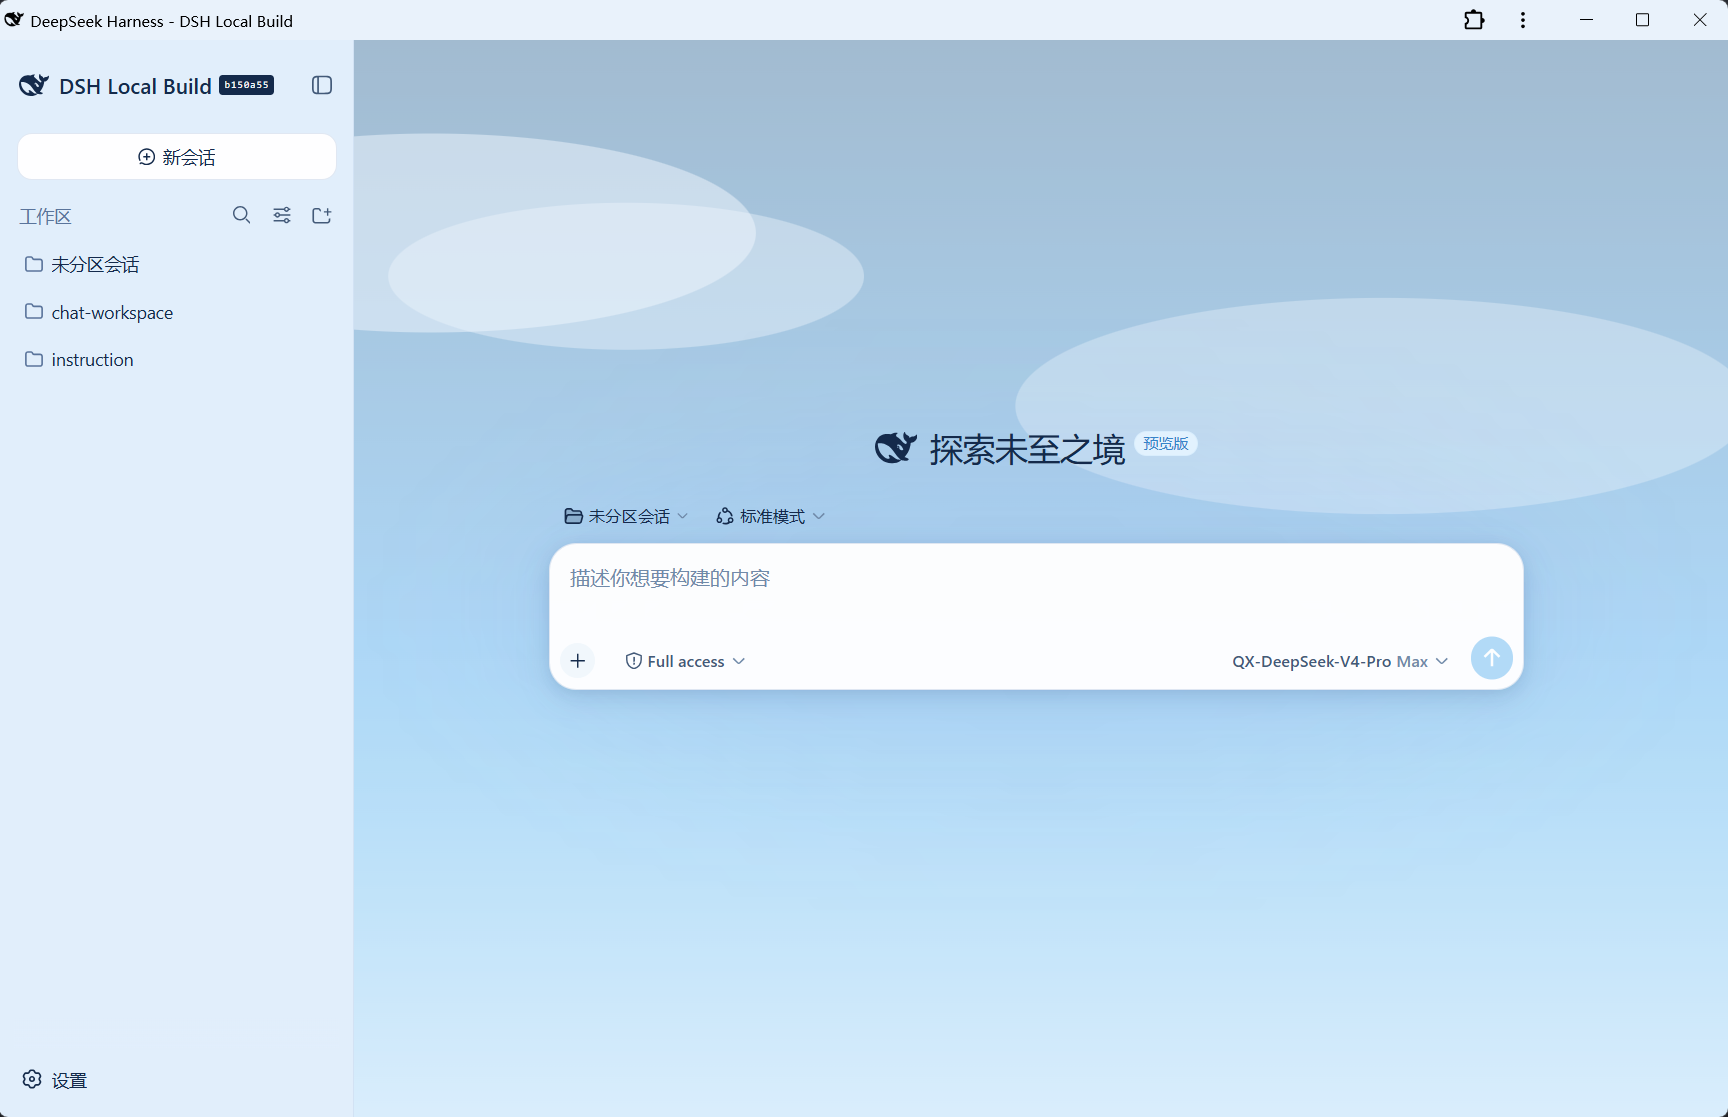This screenshot has width=1728, height=1117.
Task: Click the DSH Local Build whale logo
Action: tap(34, 85)
